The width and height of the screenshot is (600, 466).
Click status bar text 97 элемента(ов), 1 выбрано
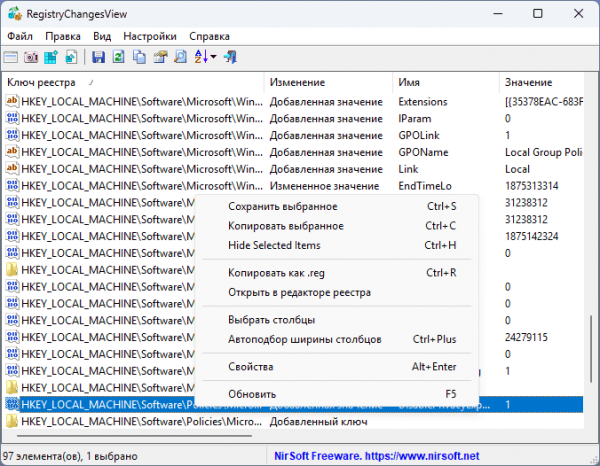70,456
